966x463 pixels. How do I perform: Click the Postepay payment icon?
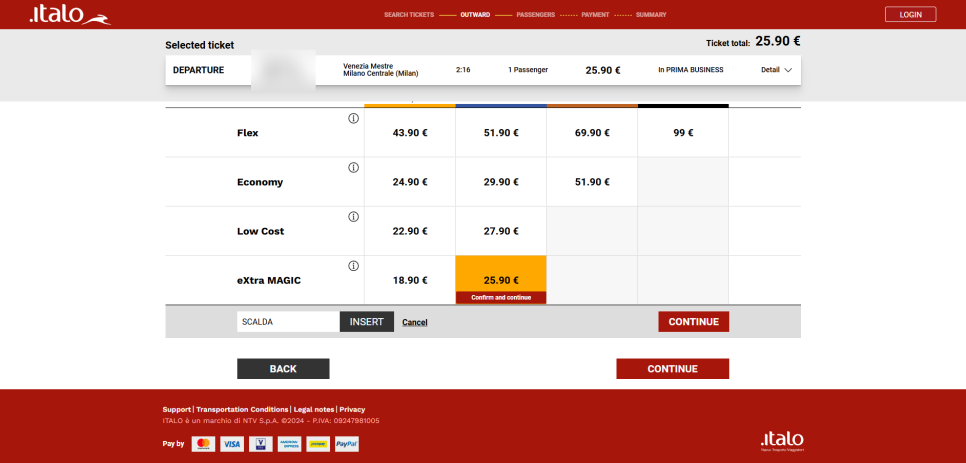(x=318, y=443)
